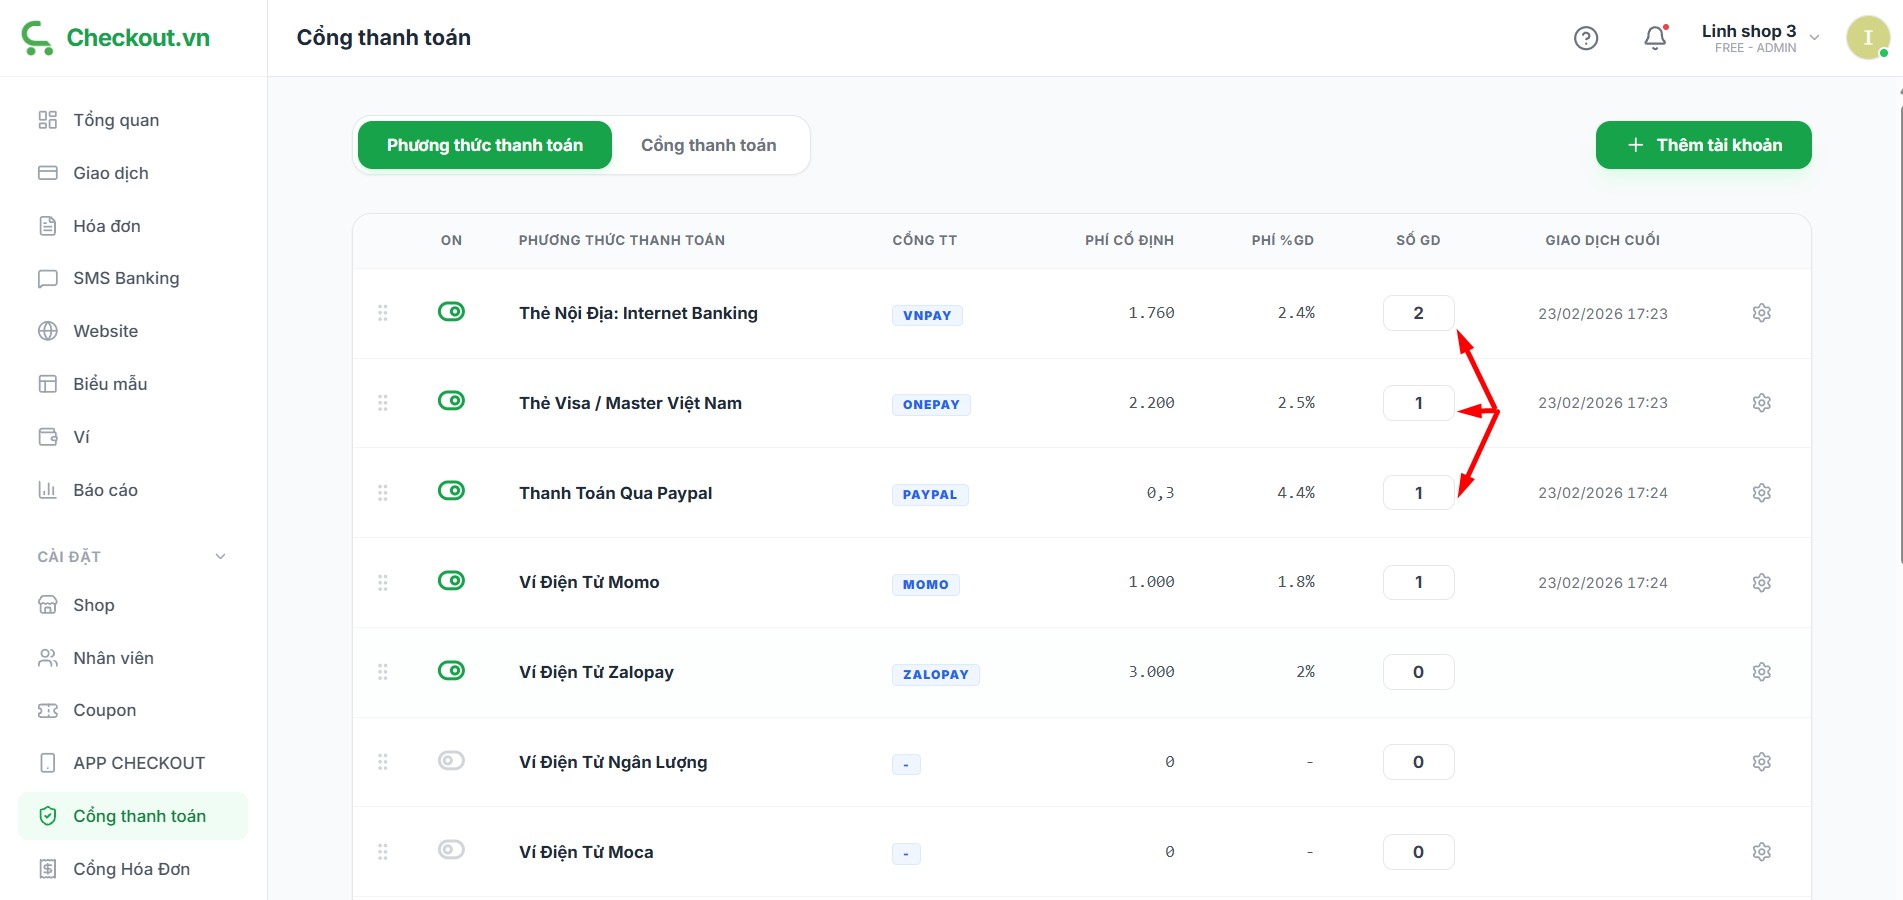
Task: Disable the Thẻ Visa / Master Việt Nam toggle
Action: tap(451, 401)
